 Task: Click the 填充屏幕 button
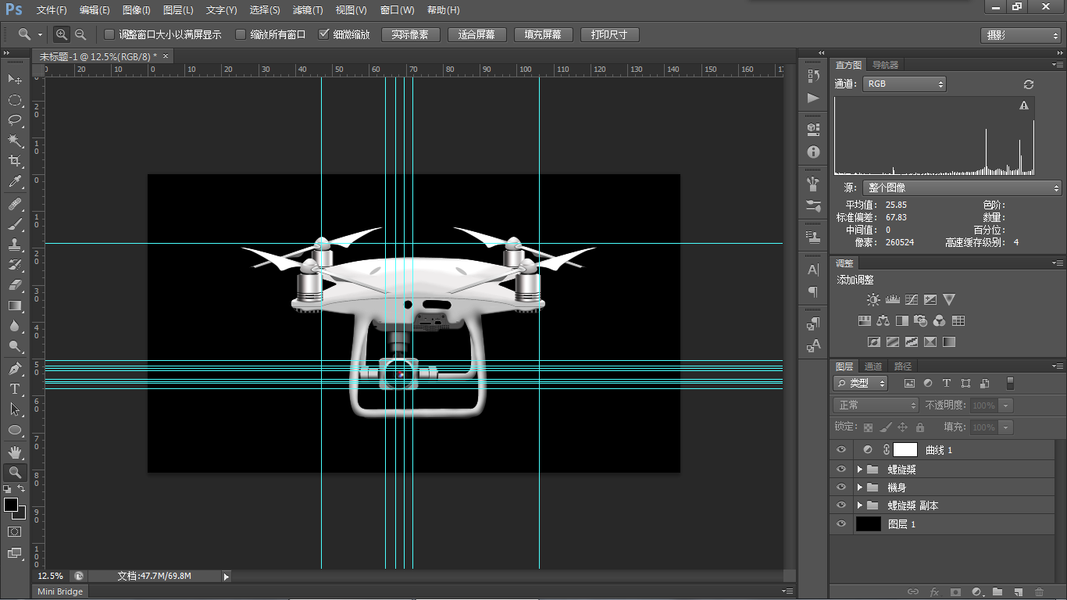coord(543,35)
